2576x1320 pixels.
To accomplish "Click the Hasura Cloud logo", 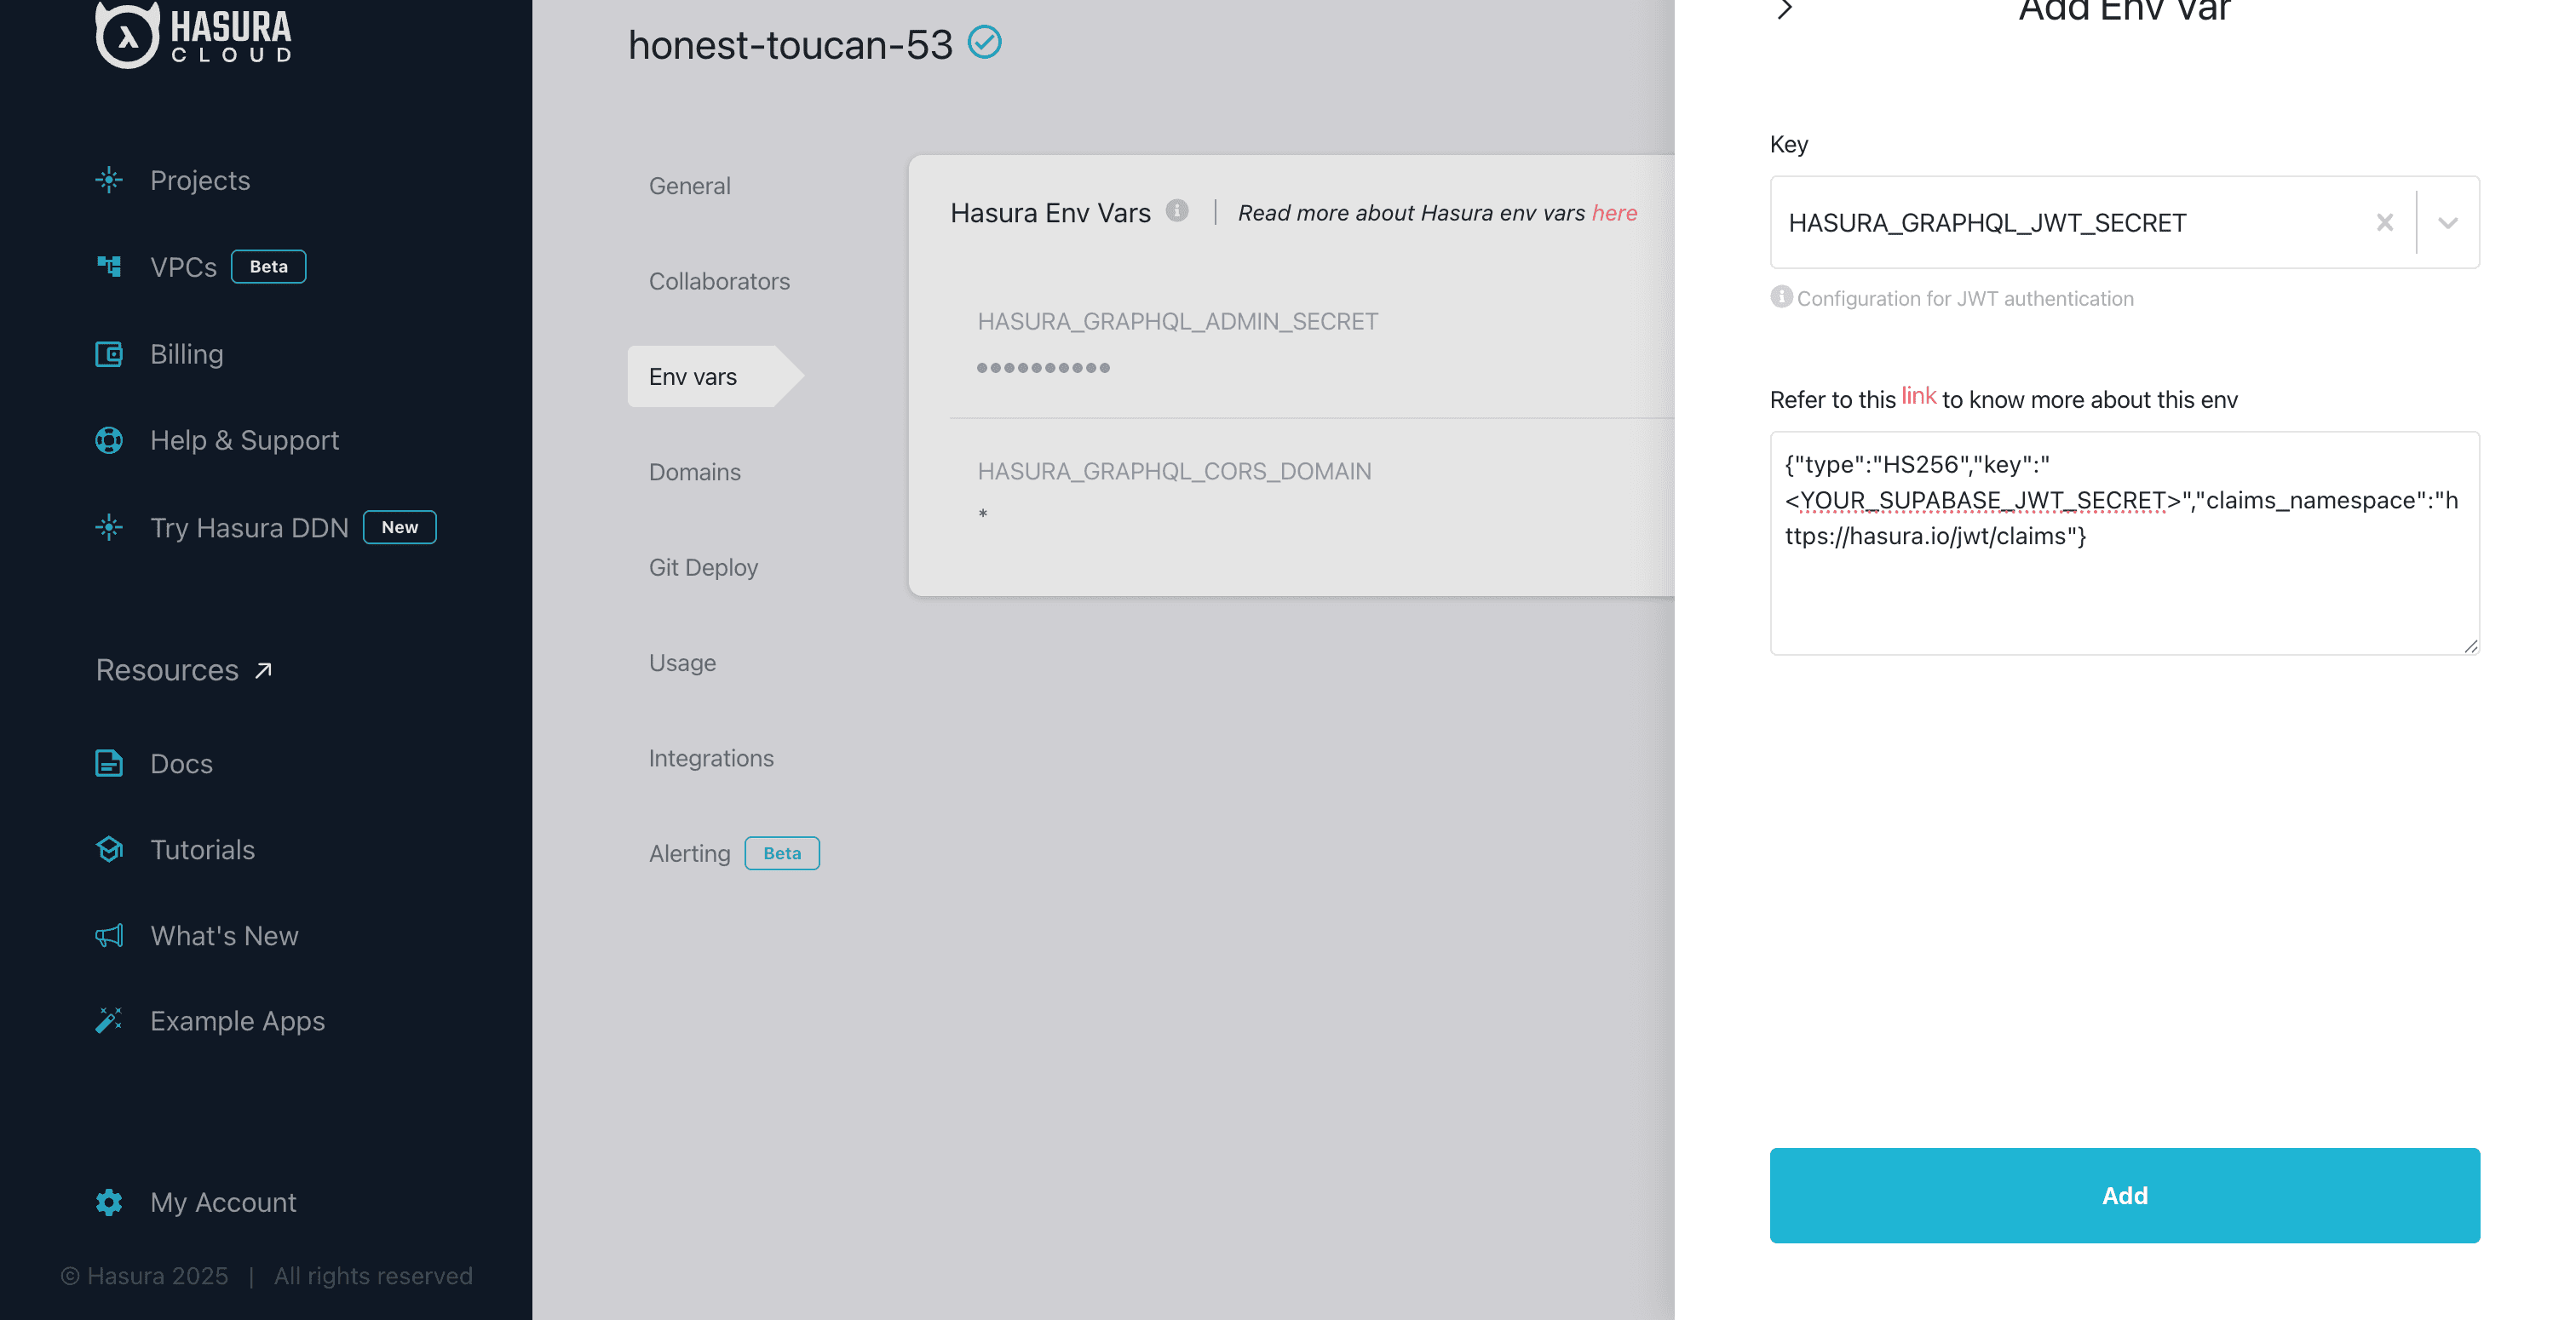I will tap(192, 36).
